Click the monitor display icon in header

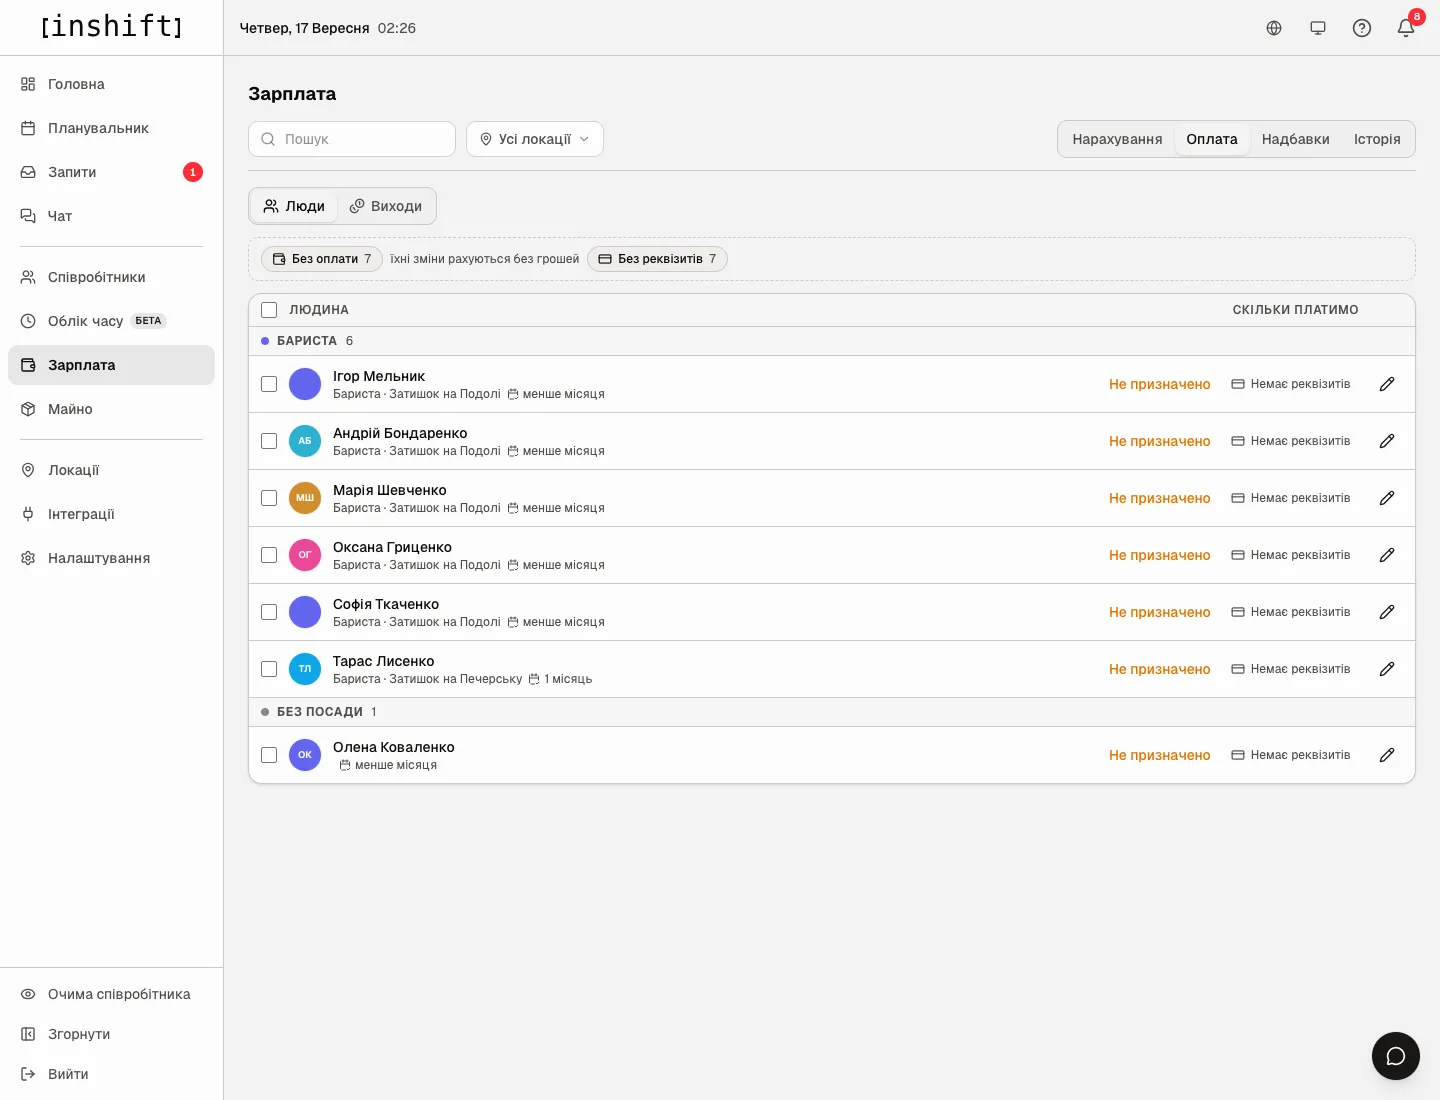(1318, 28)
